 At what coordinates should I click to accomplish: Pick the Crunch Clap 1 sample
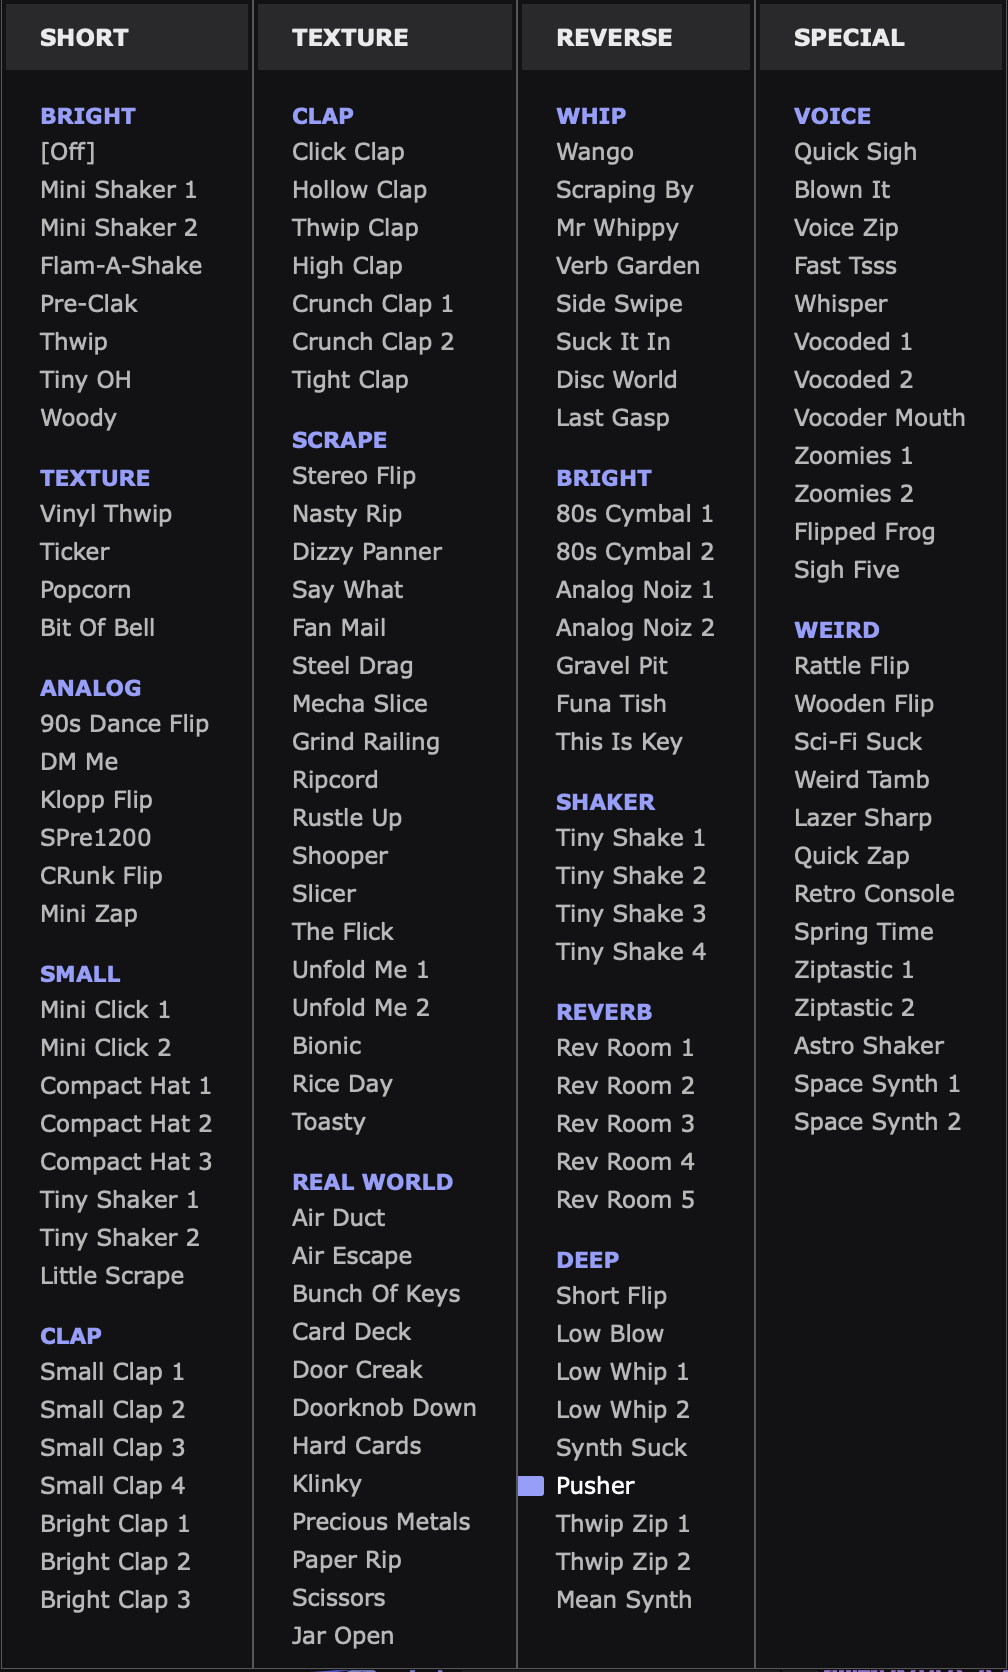point(372,304)
